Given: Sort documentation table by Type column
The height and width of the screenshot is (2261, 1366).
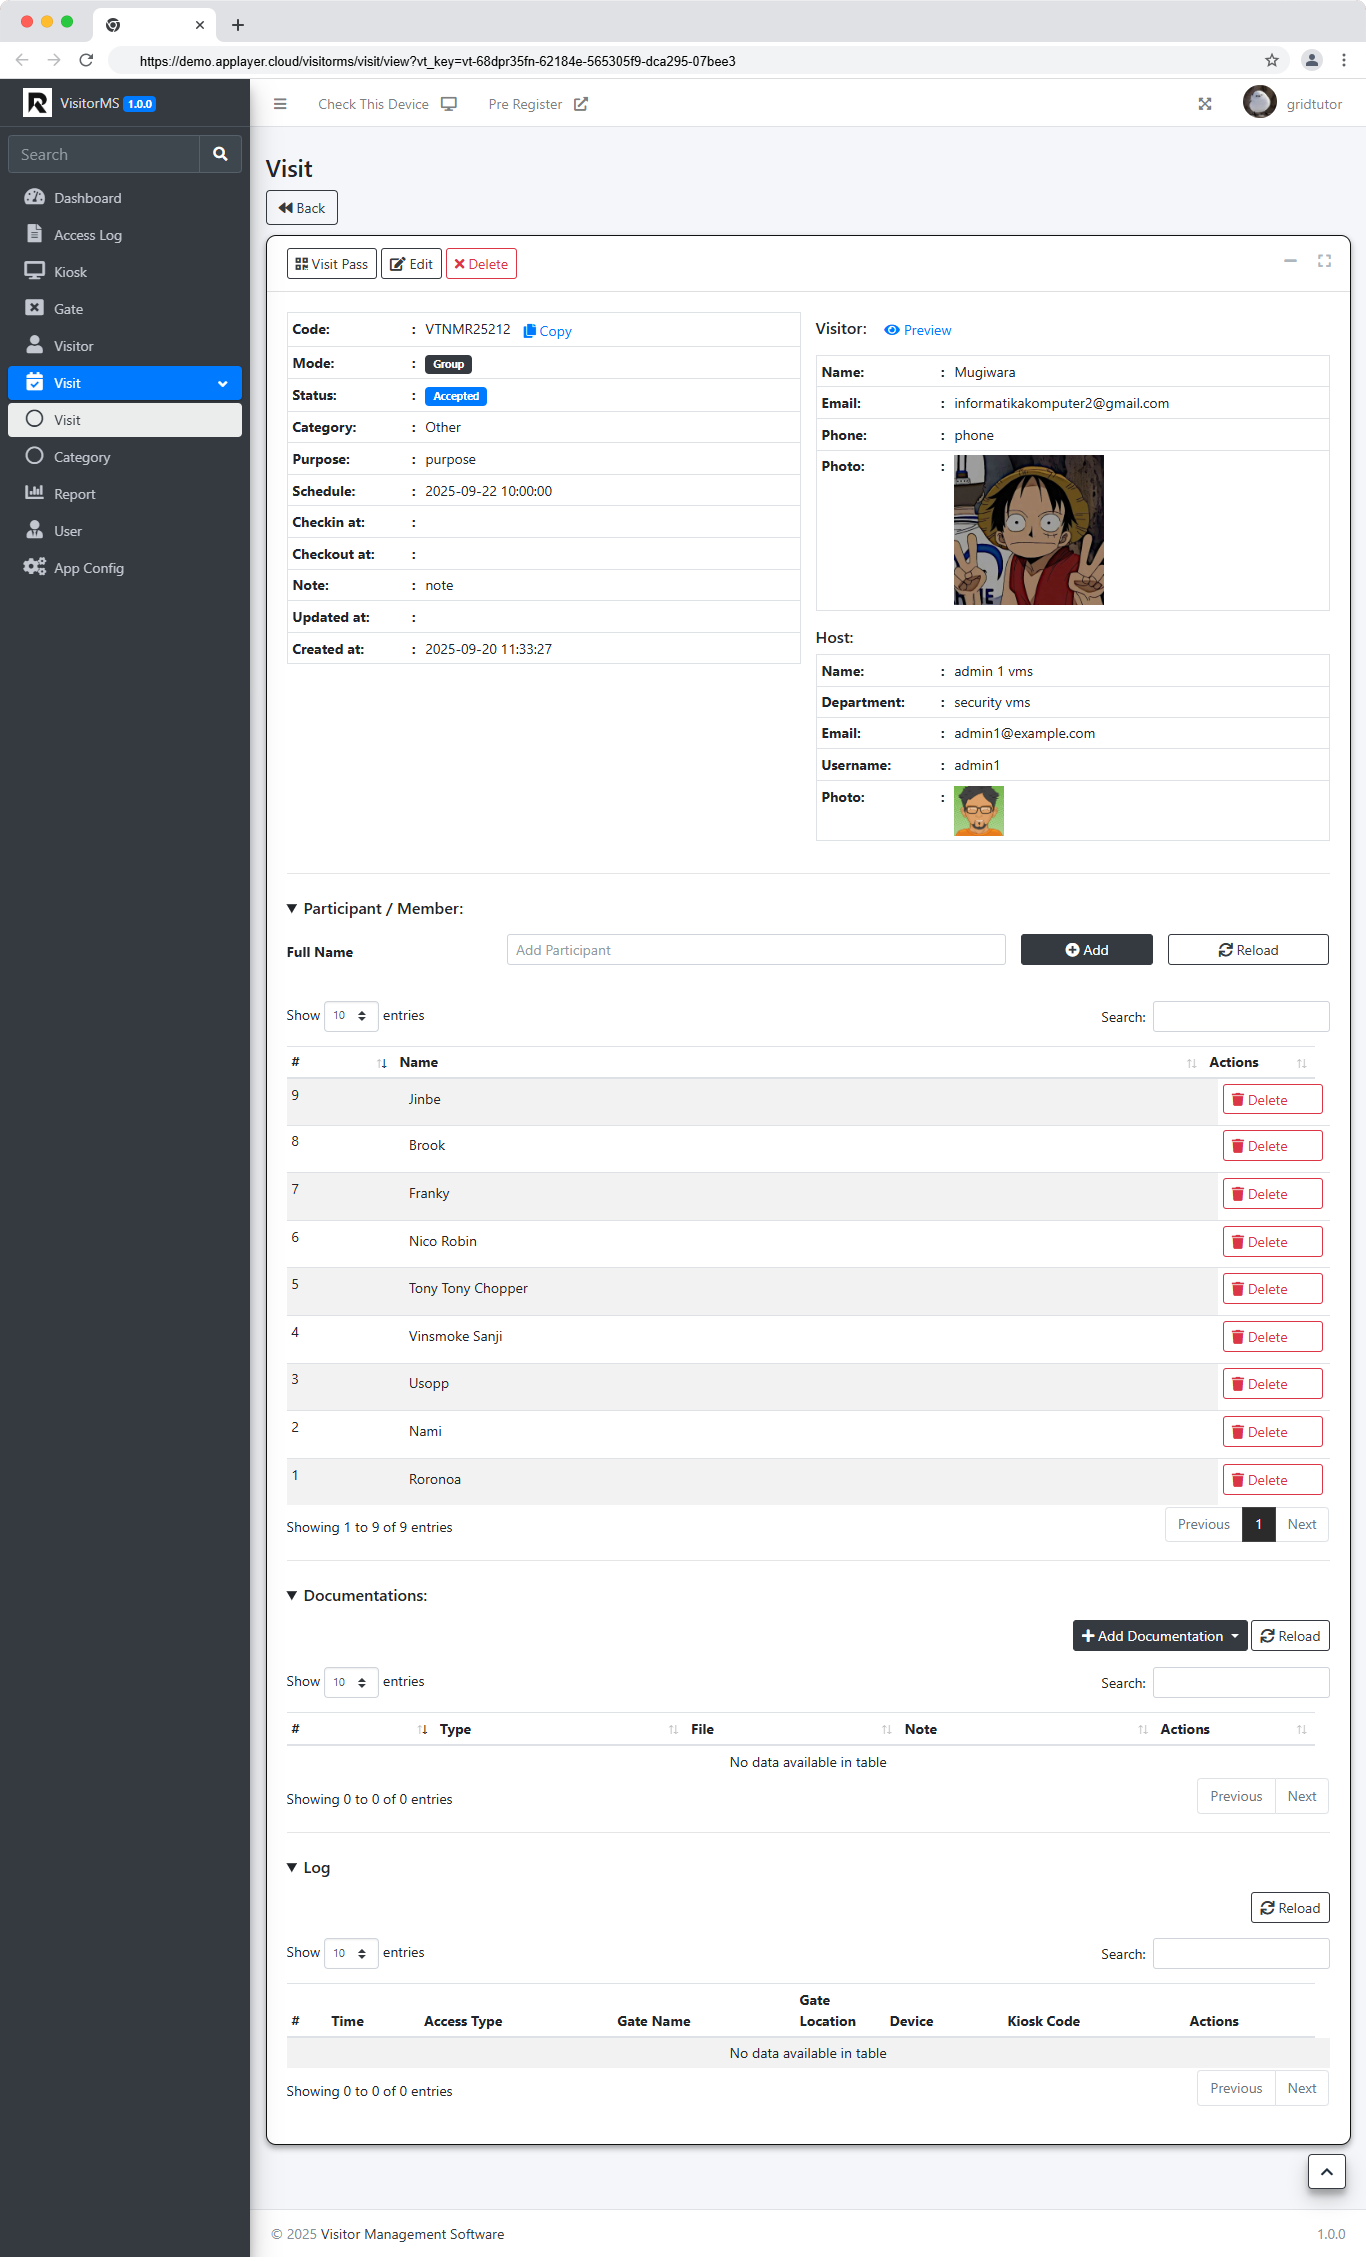Looking at the screenshot, I should click(558, 1729).
